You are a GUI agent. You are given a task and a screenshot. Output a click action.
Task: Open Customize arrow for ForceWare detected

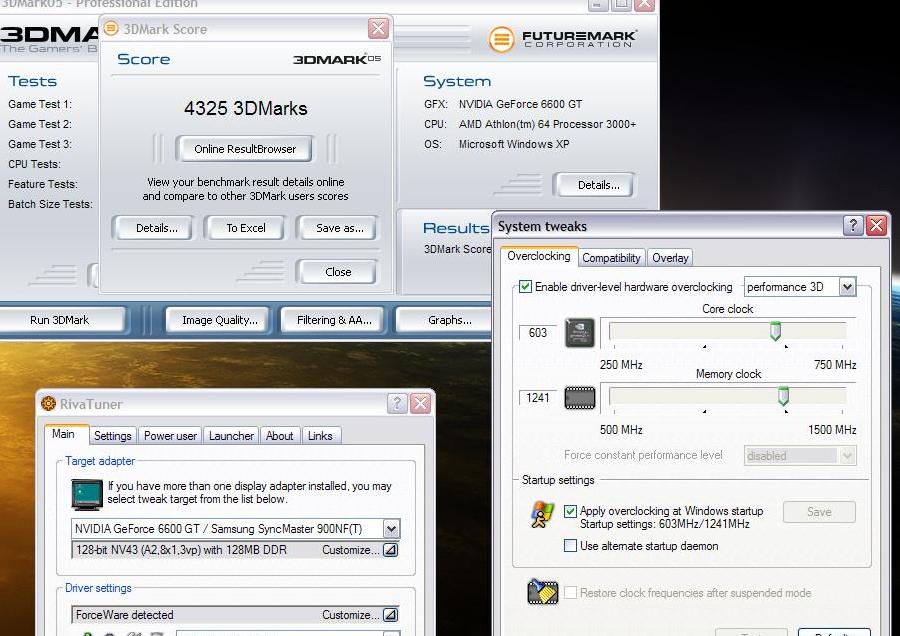coord(390,615)
